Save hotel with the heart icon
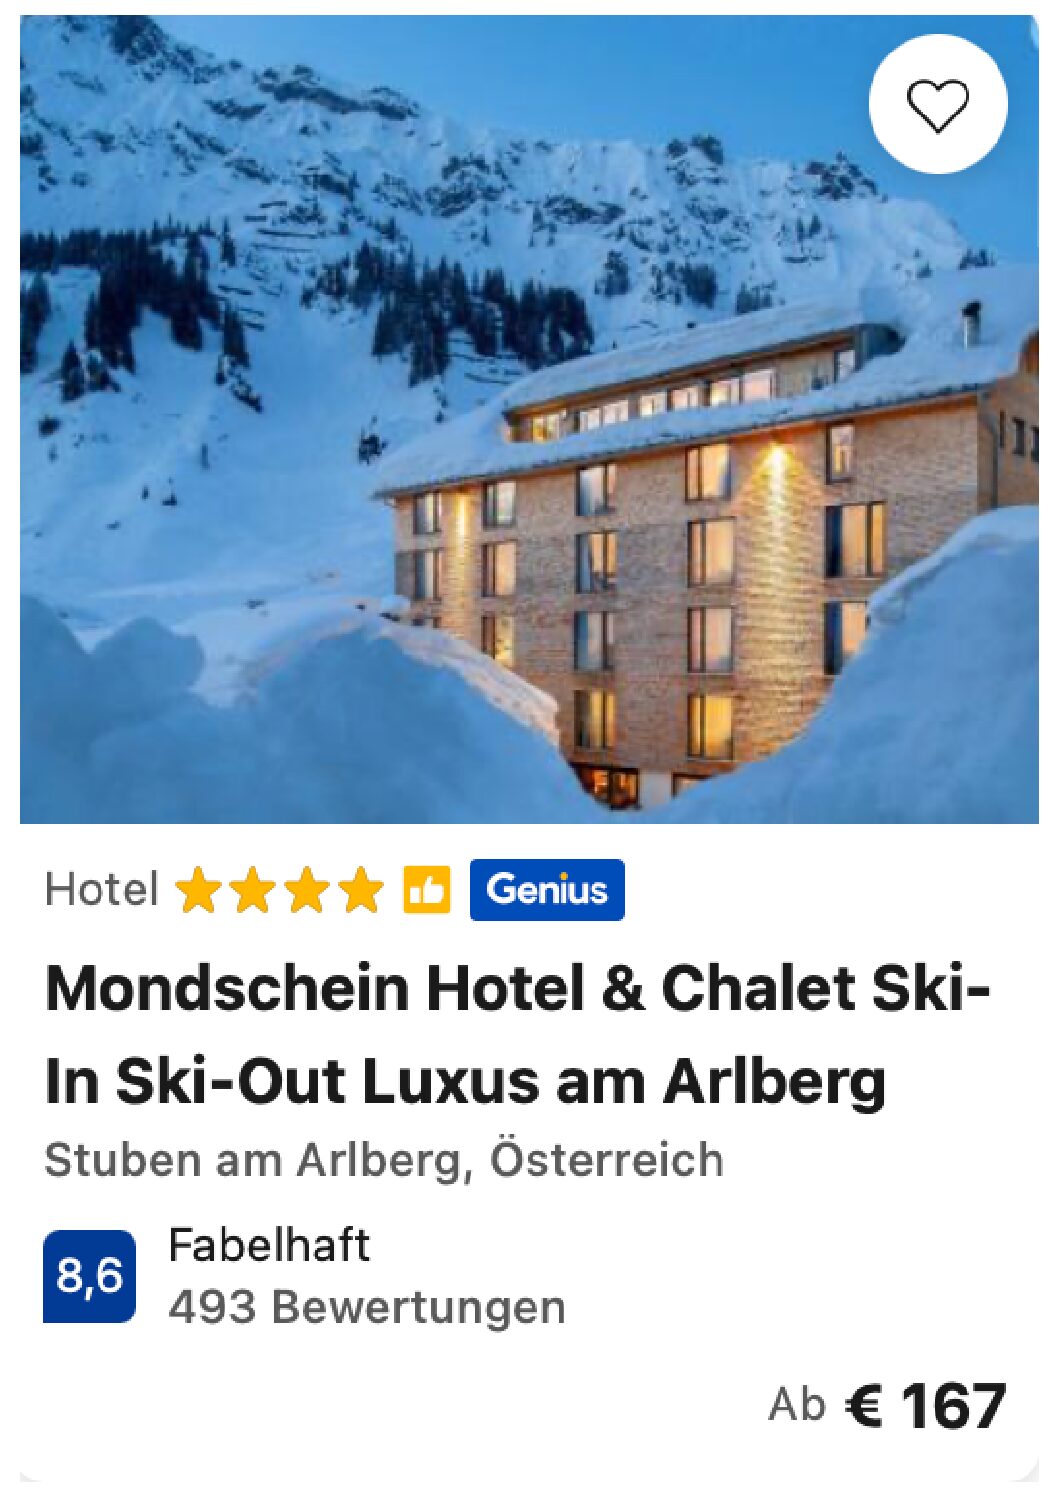 pyautogui.click(x=937, y=104)
